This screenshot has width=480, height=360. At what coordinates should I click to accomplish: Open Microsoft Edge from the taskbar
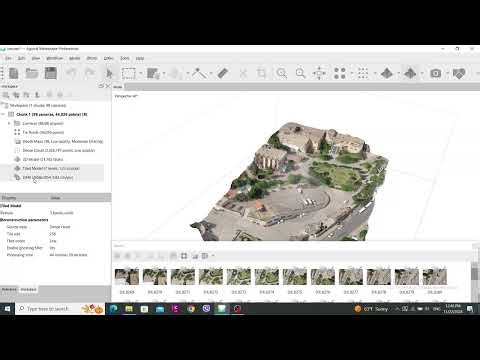click(x=114, y=309)
